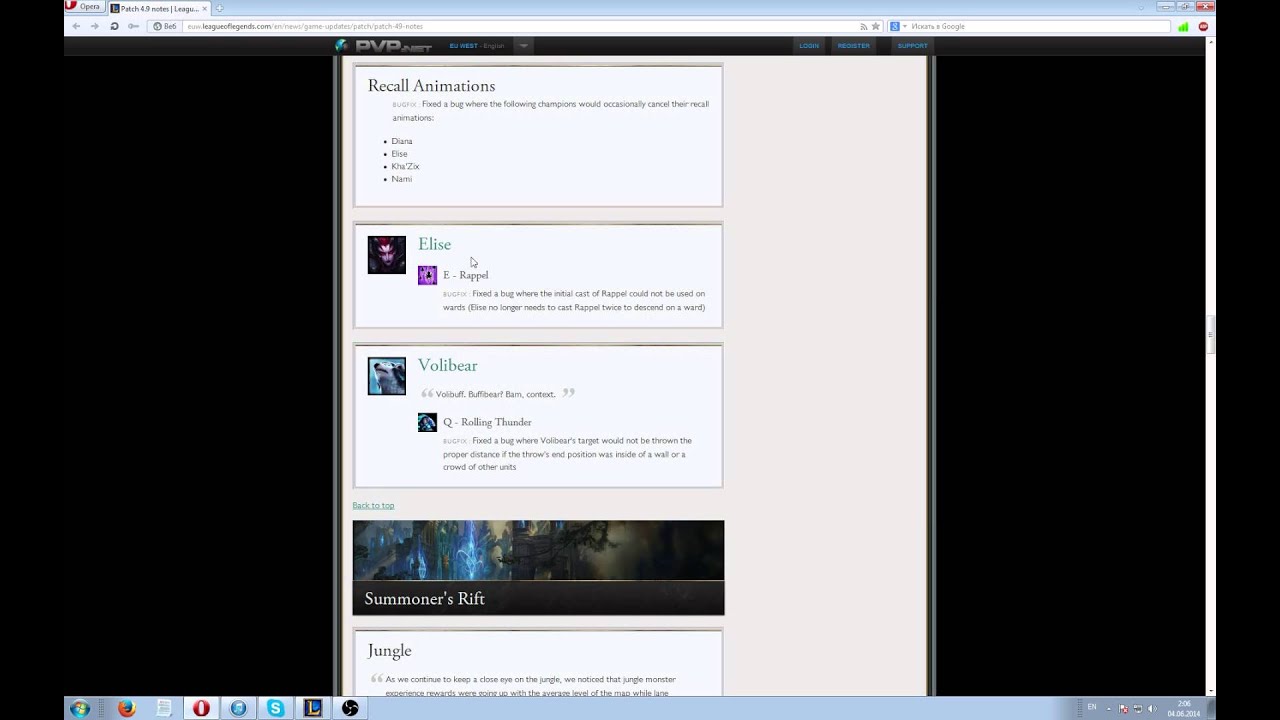Click the green signal bars extension icon

(1184, 27)
